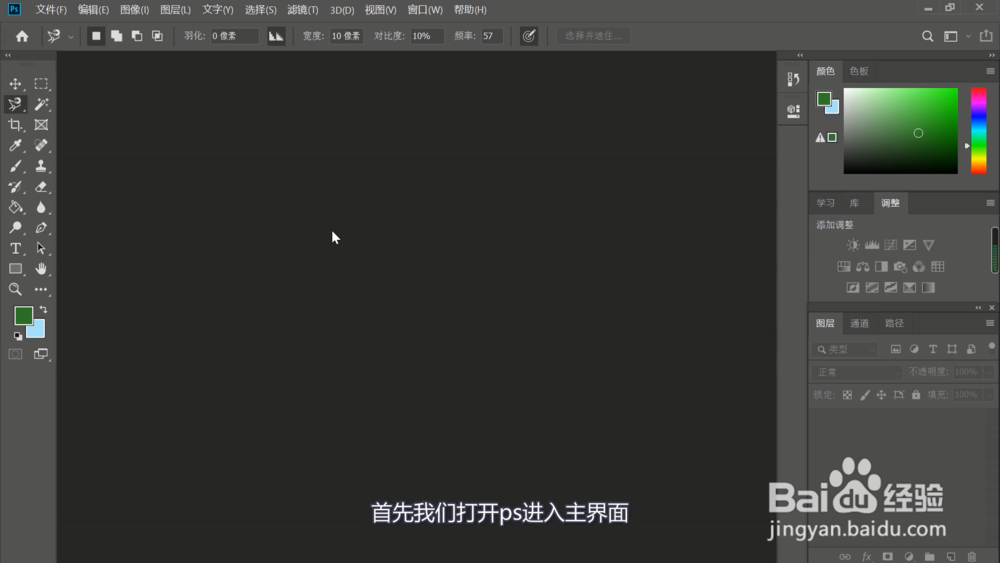This screenshot has width=1000, height=563.
Task: Change screen mode button in toolbox
Action: point(41,354)
